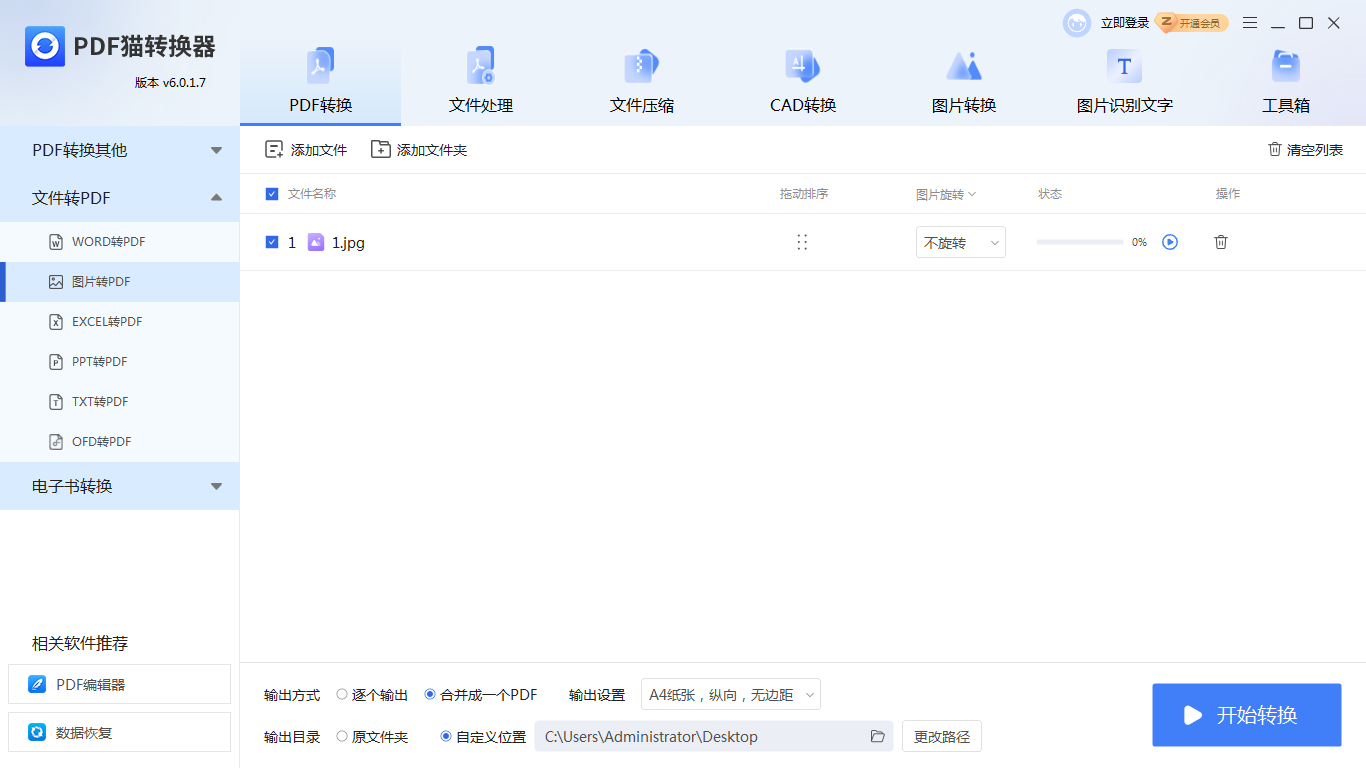Viewport: 1366px width, 768px height.
Task: Click the 1.jpg image file icon
Action: [316, 242]
